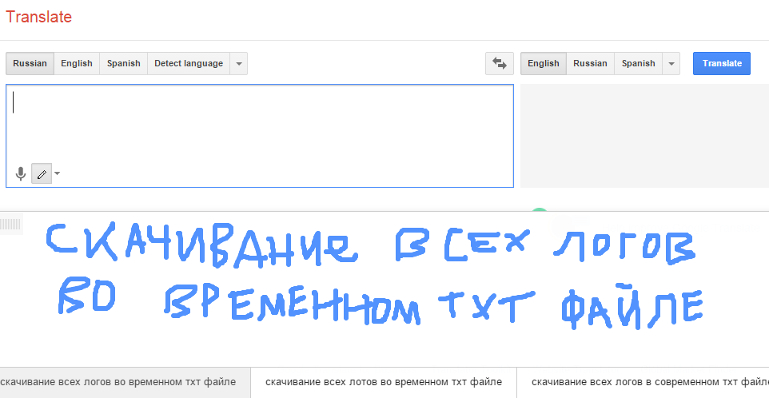Choose Spanish as the source language
Screen dimensions: 769x398
[124, 63]
